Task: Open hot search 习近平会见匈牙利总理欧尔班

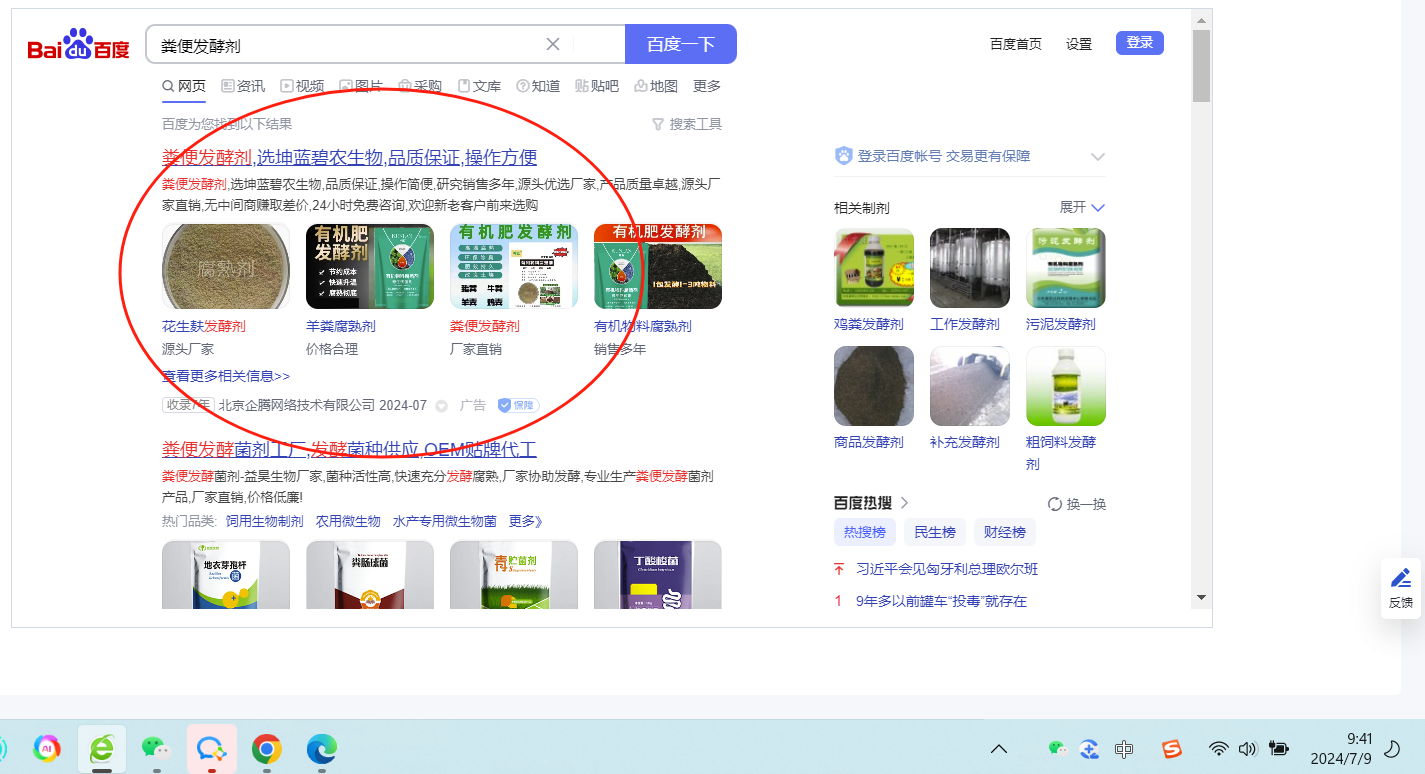Action: [947, 569]
